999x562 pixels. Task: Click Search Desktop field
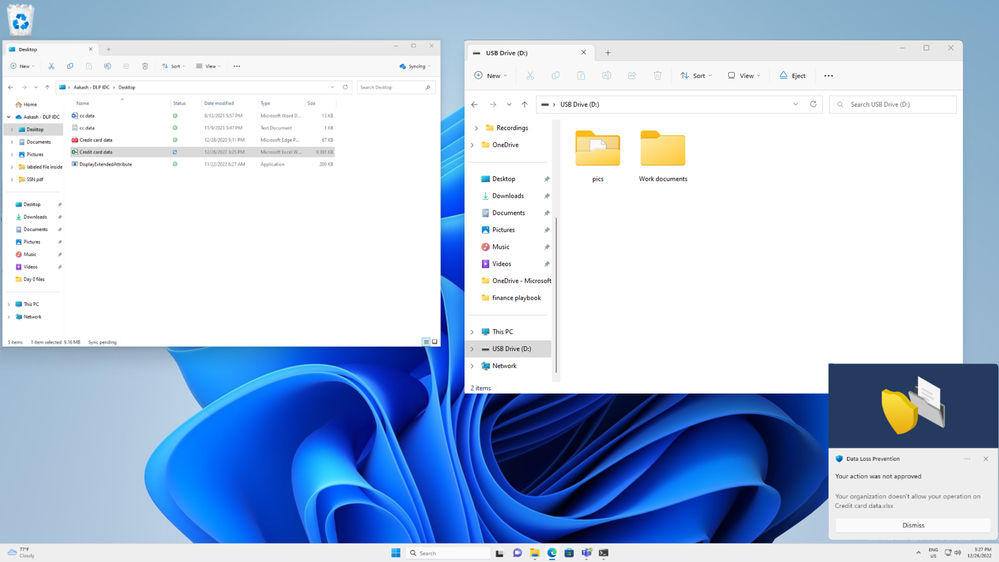[395, 87]
